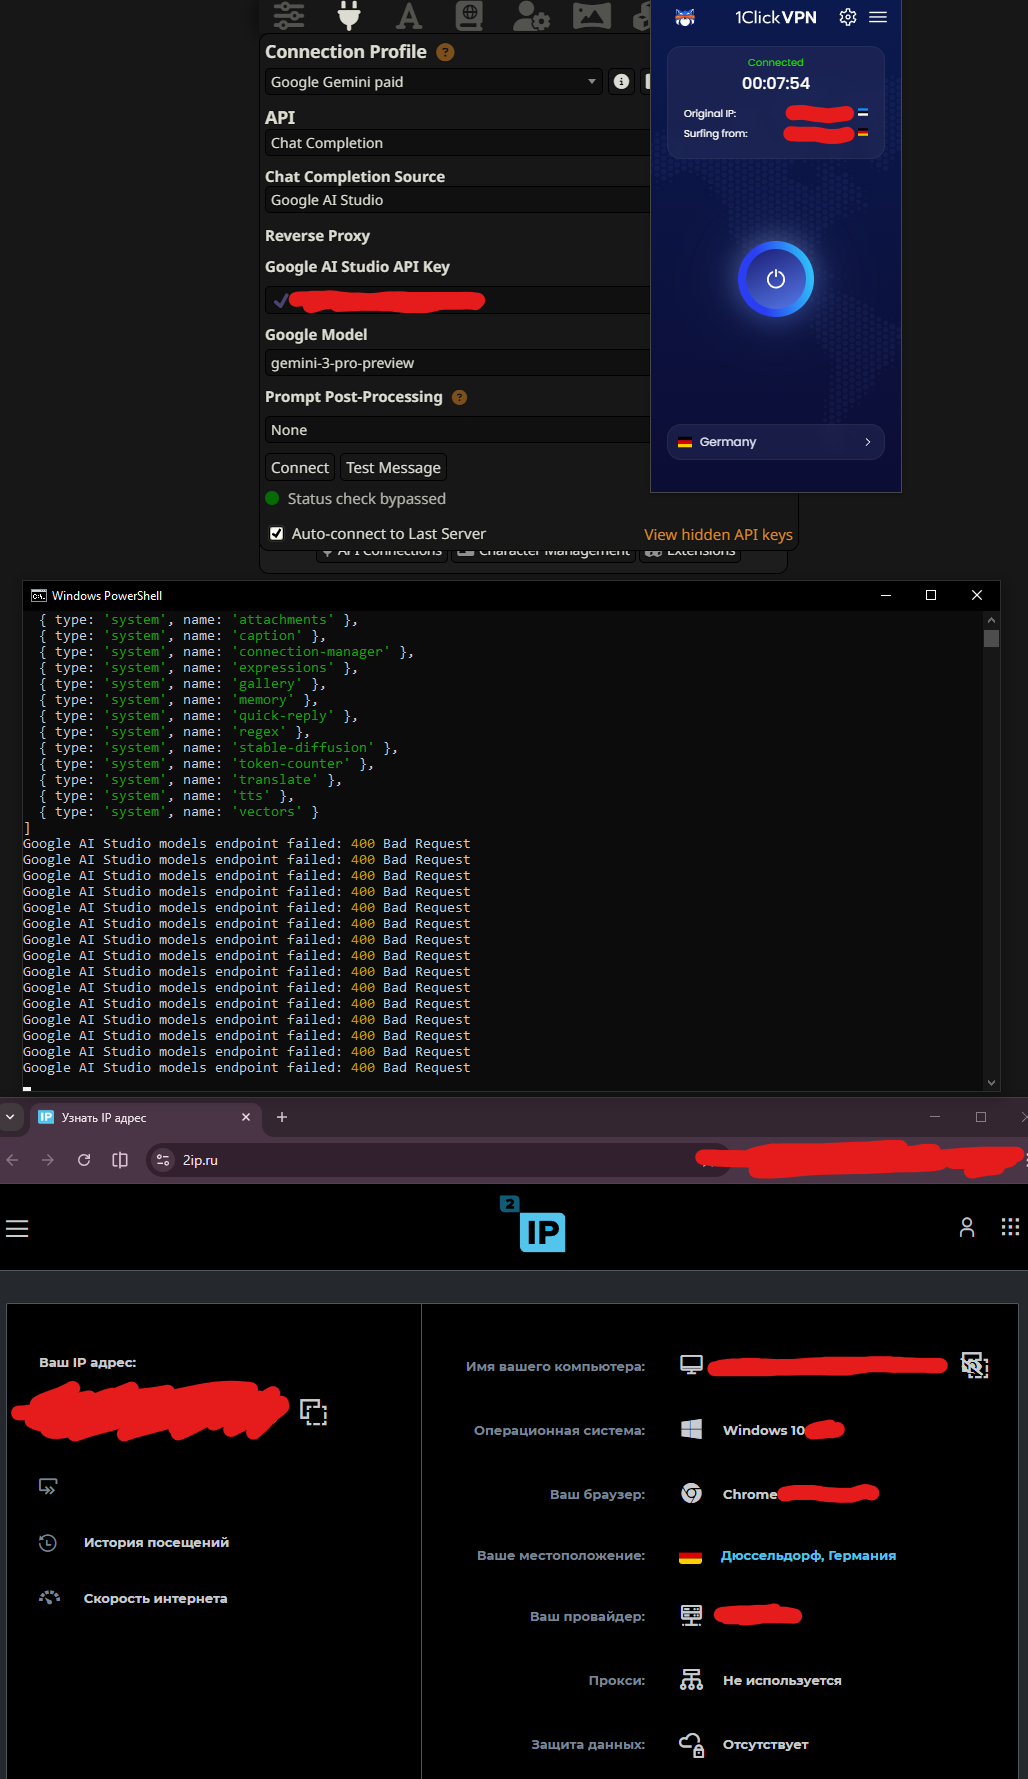
Task: Click browser back arrow
Action: tap(13, 1160)
